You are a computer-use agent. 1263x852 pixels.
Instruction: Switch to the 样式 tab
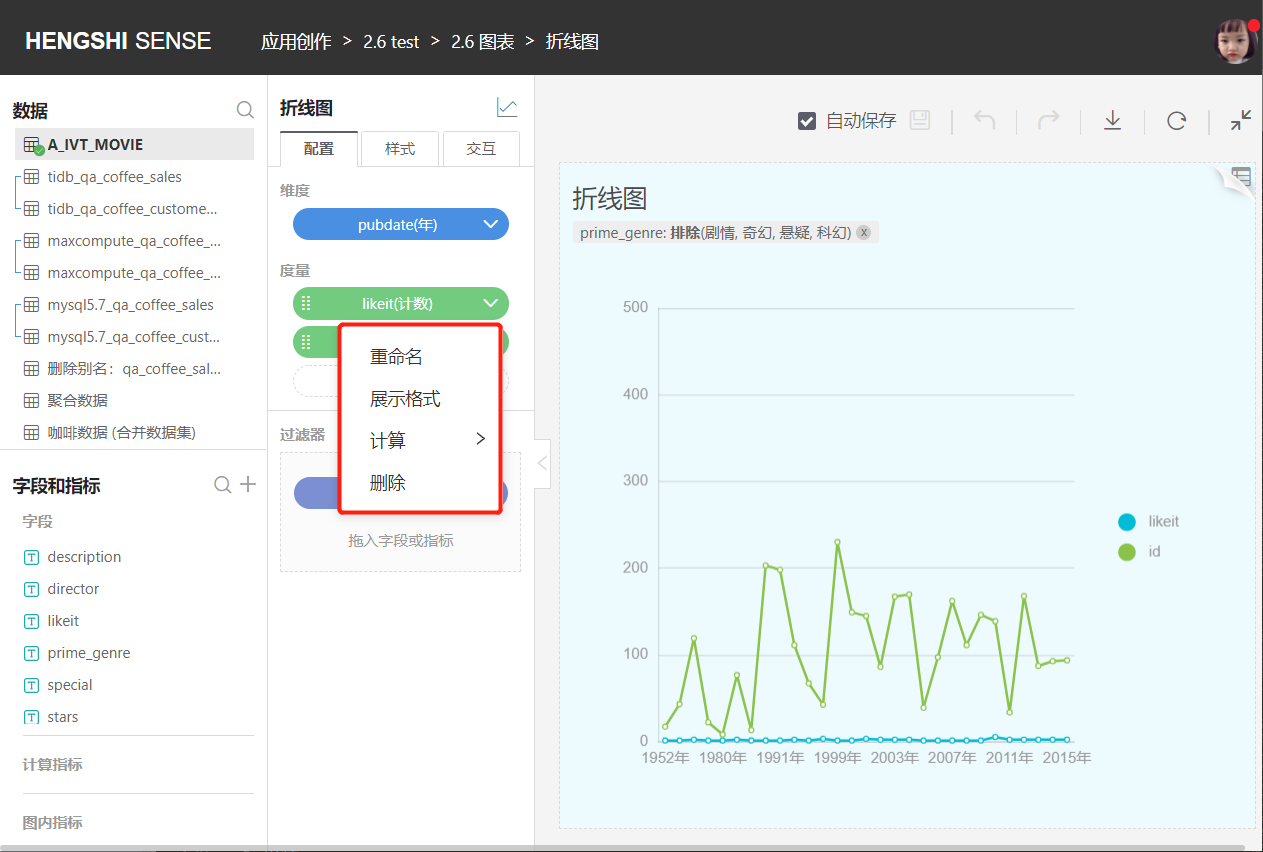(400, 148)
